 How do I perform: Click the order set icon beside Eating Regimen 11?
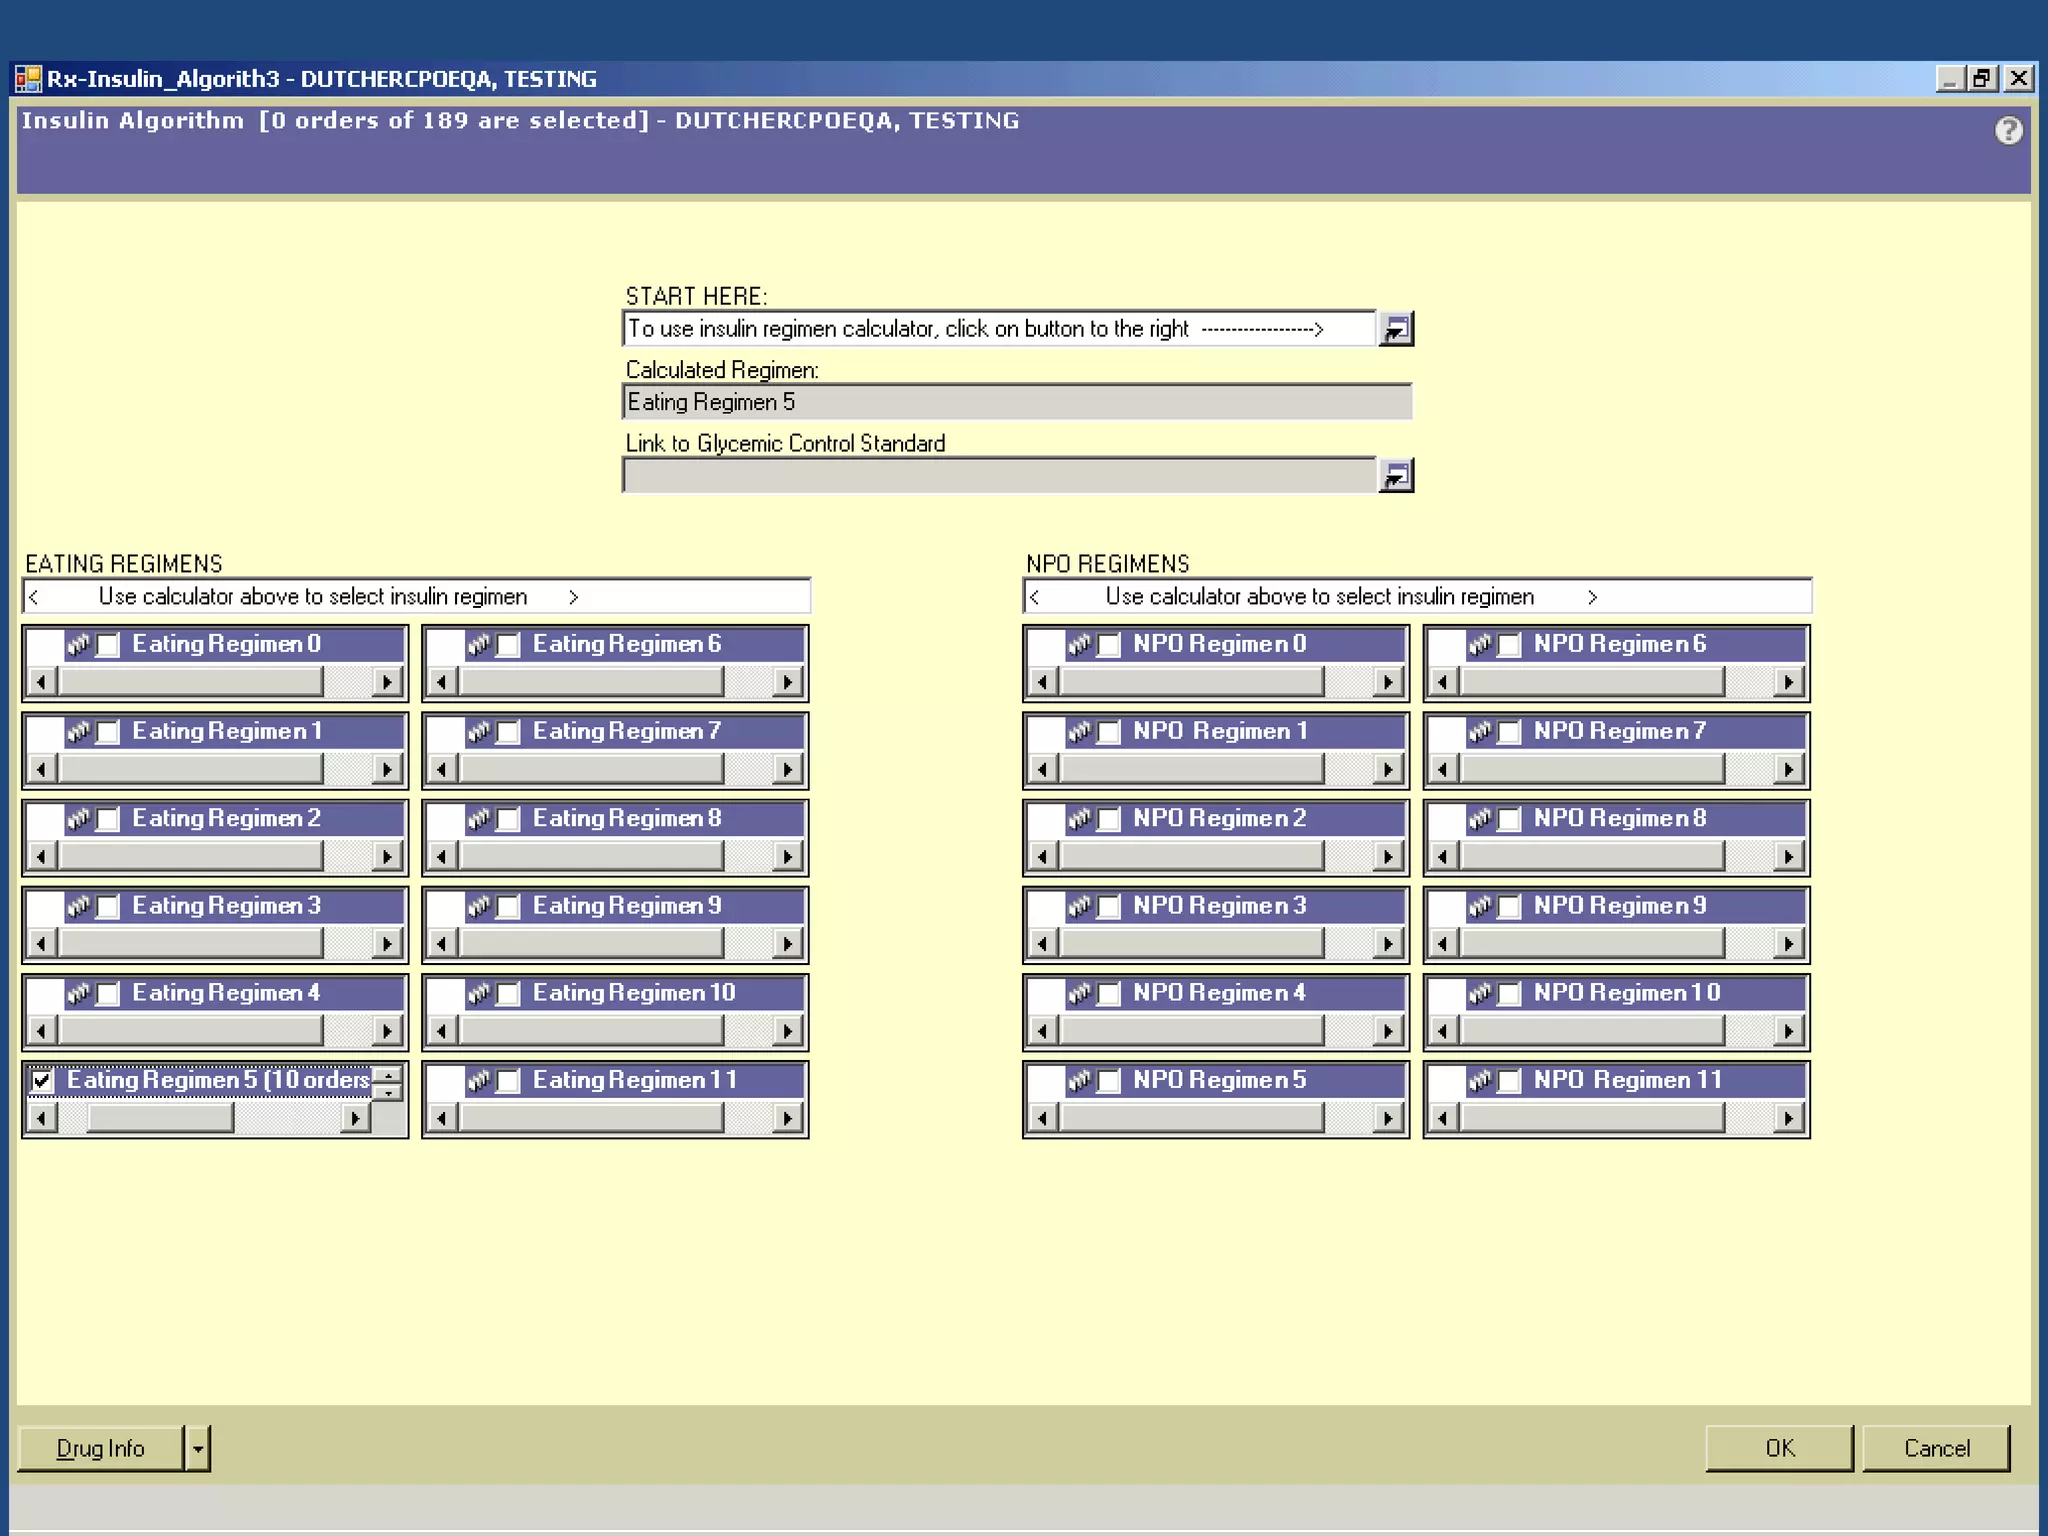click(479, 1080)
